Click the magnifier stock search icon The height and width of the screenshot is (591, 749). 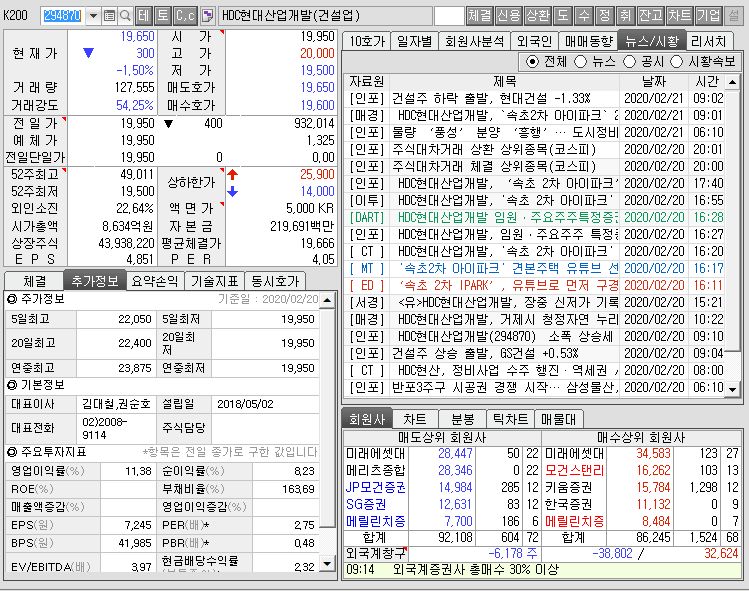[x=125, y=16]
